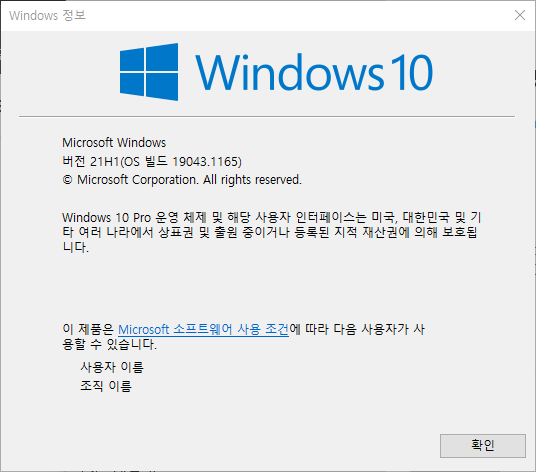Open the Microsoft 소프트웨어 사용 조건 link

point(203,329)
